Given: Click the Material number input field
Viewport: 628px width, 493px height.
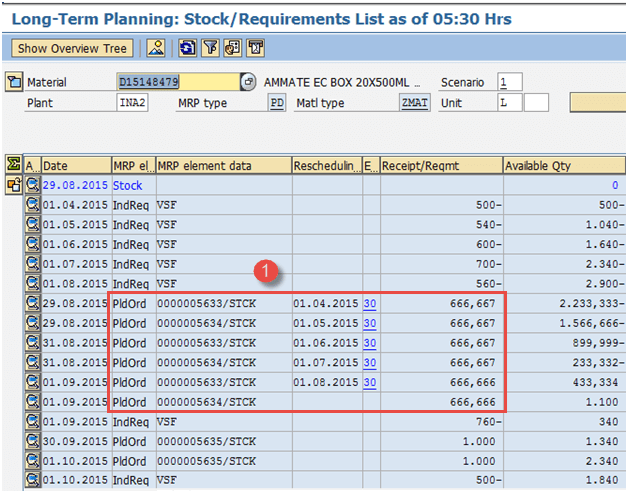Looking at the screenshot, I should pos(177,82).
